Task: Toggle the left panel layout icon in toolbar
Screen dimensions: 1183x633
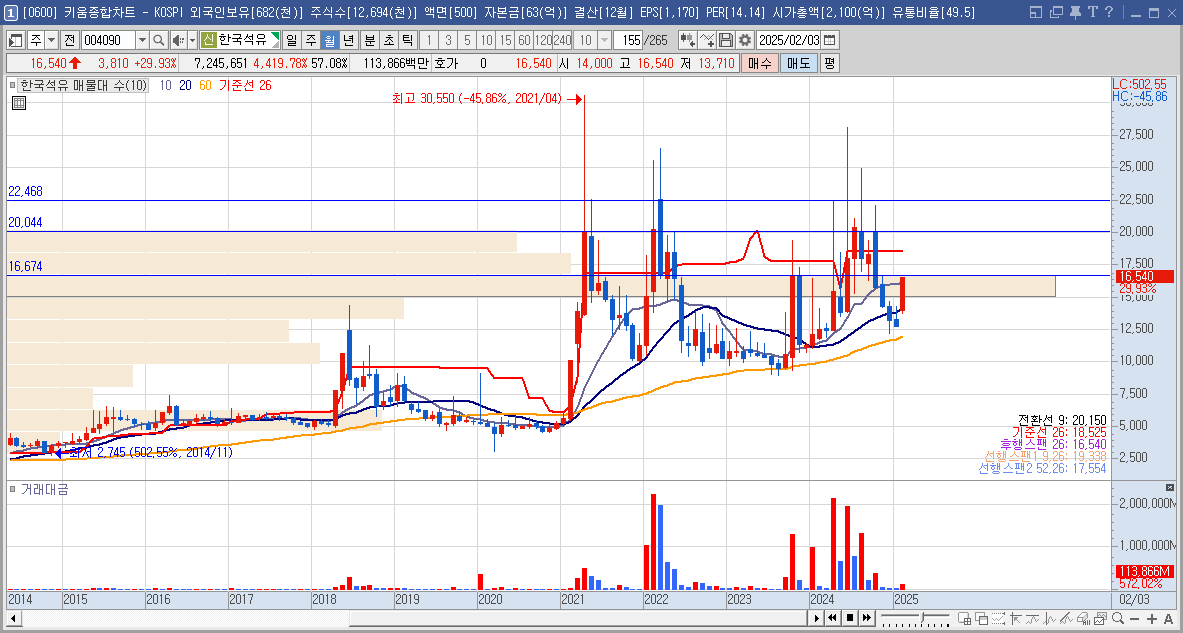Action: point(16,41)
